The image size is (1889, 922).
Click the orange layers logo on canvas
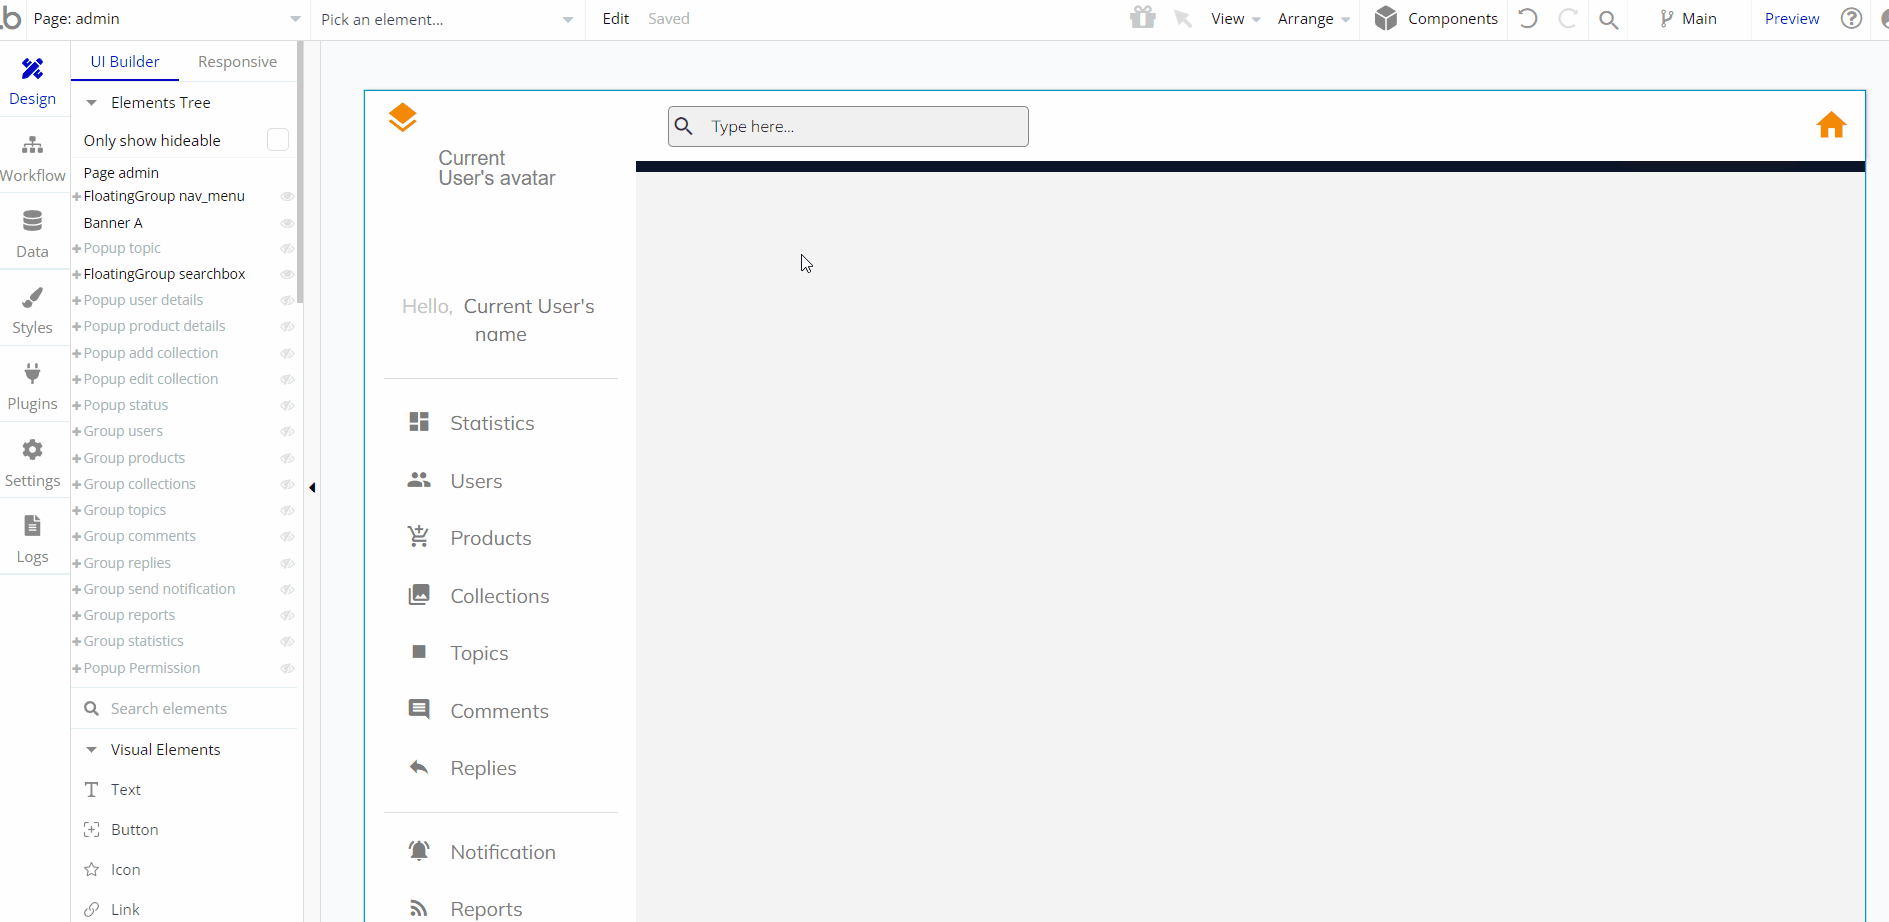(x=402, y=117)
